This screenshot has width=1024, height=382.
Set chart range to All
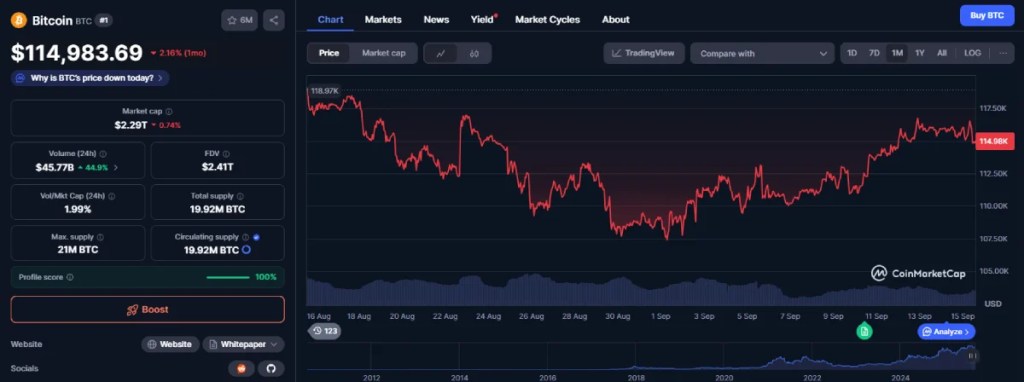941,53
